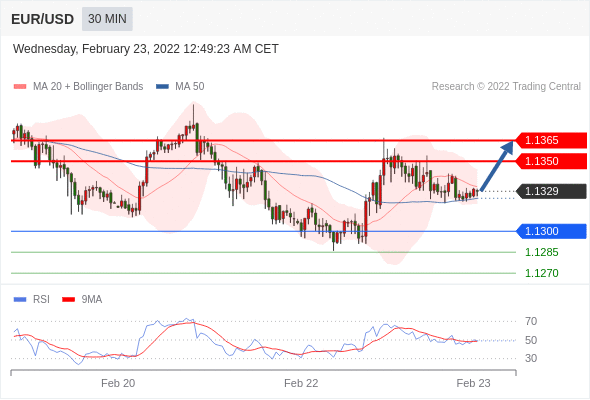Select the 1.1300 pivot price tag
Image resolution: width=590 pixels, height=400 pixels.
(551, 231)
